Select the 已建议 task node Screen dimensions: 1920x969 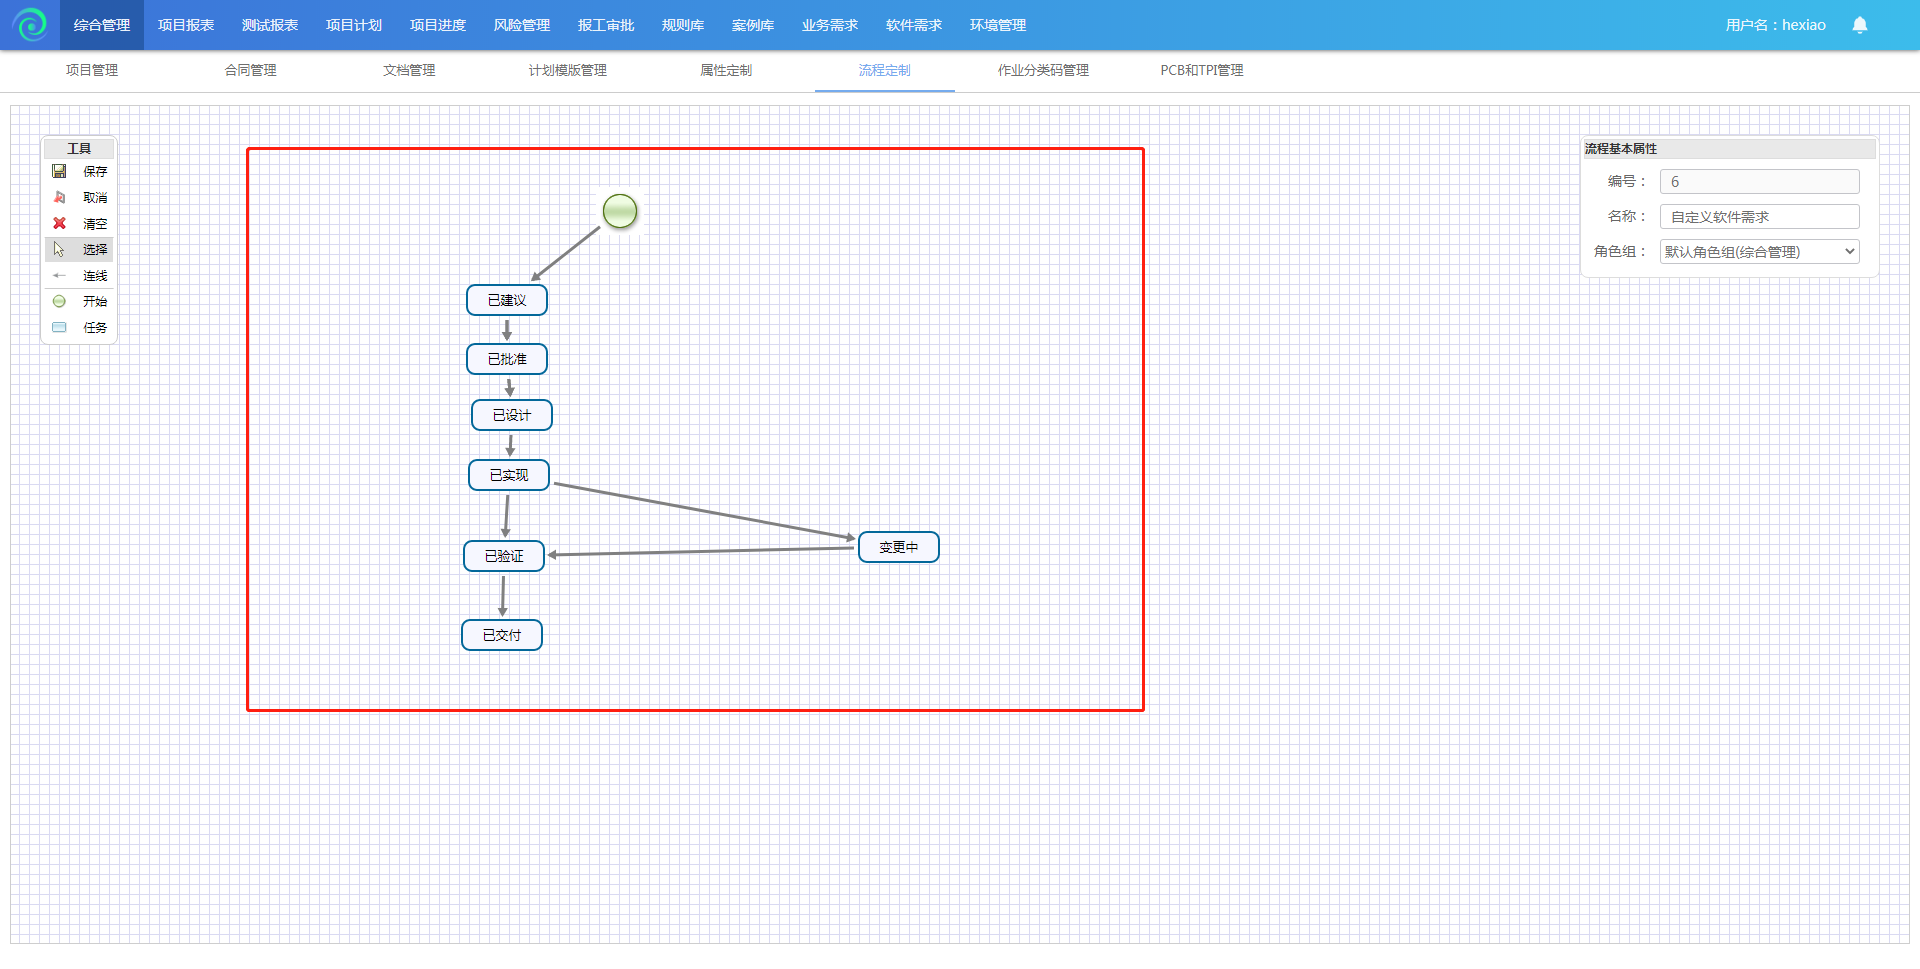(x=507, y=300)
